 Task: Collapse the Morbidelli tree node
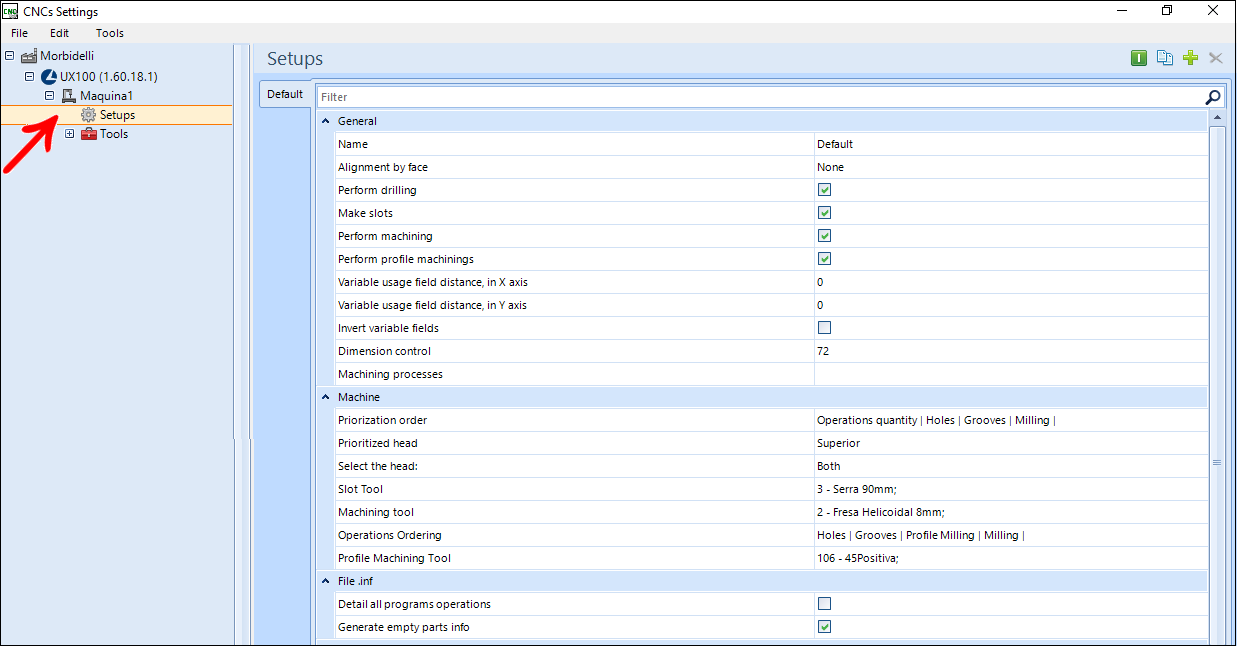(x=10, y=56)
